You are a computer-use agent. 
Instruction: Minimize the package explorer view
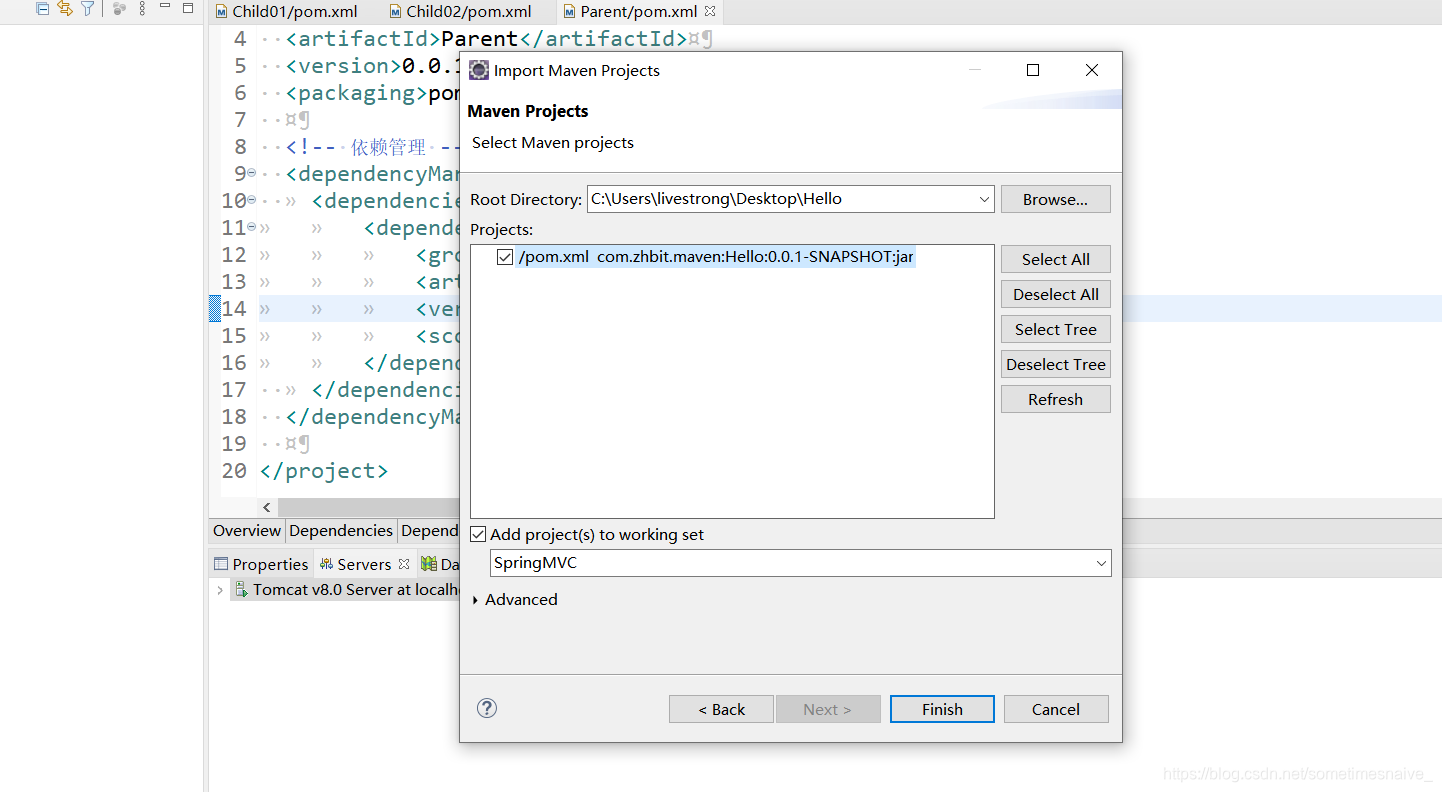point(165,7)
